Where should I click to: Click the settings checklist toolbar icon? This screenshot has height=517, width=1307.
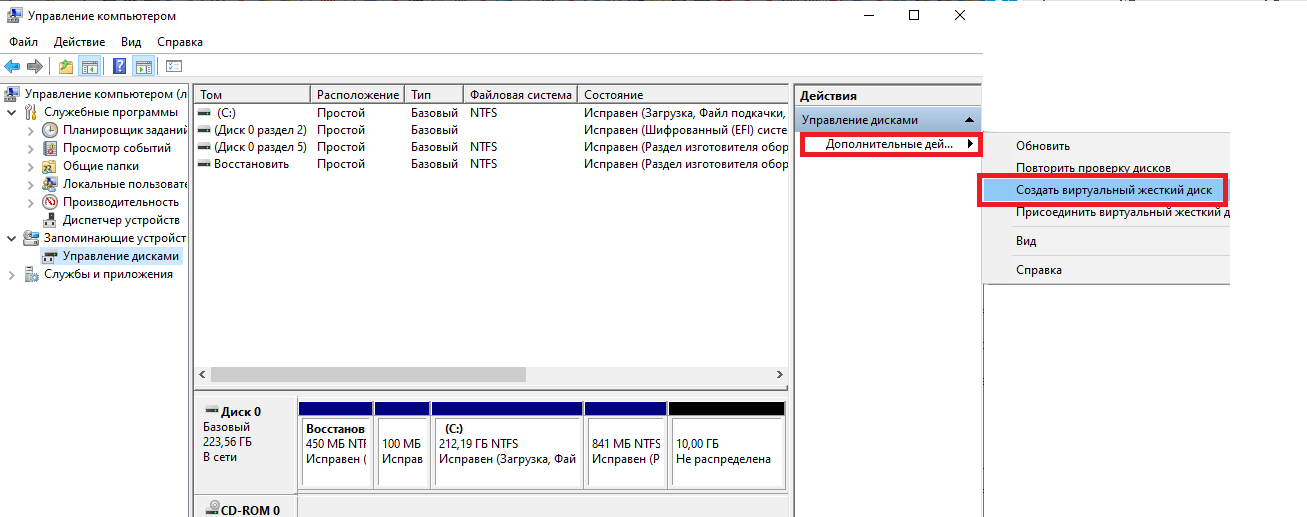tap(174, 66)
